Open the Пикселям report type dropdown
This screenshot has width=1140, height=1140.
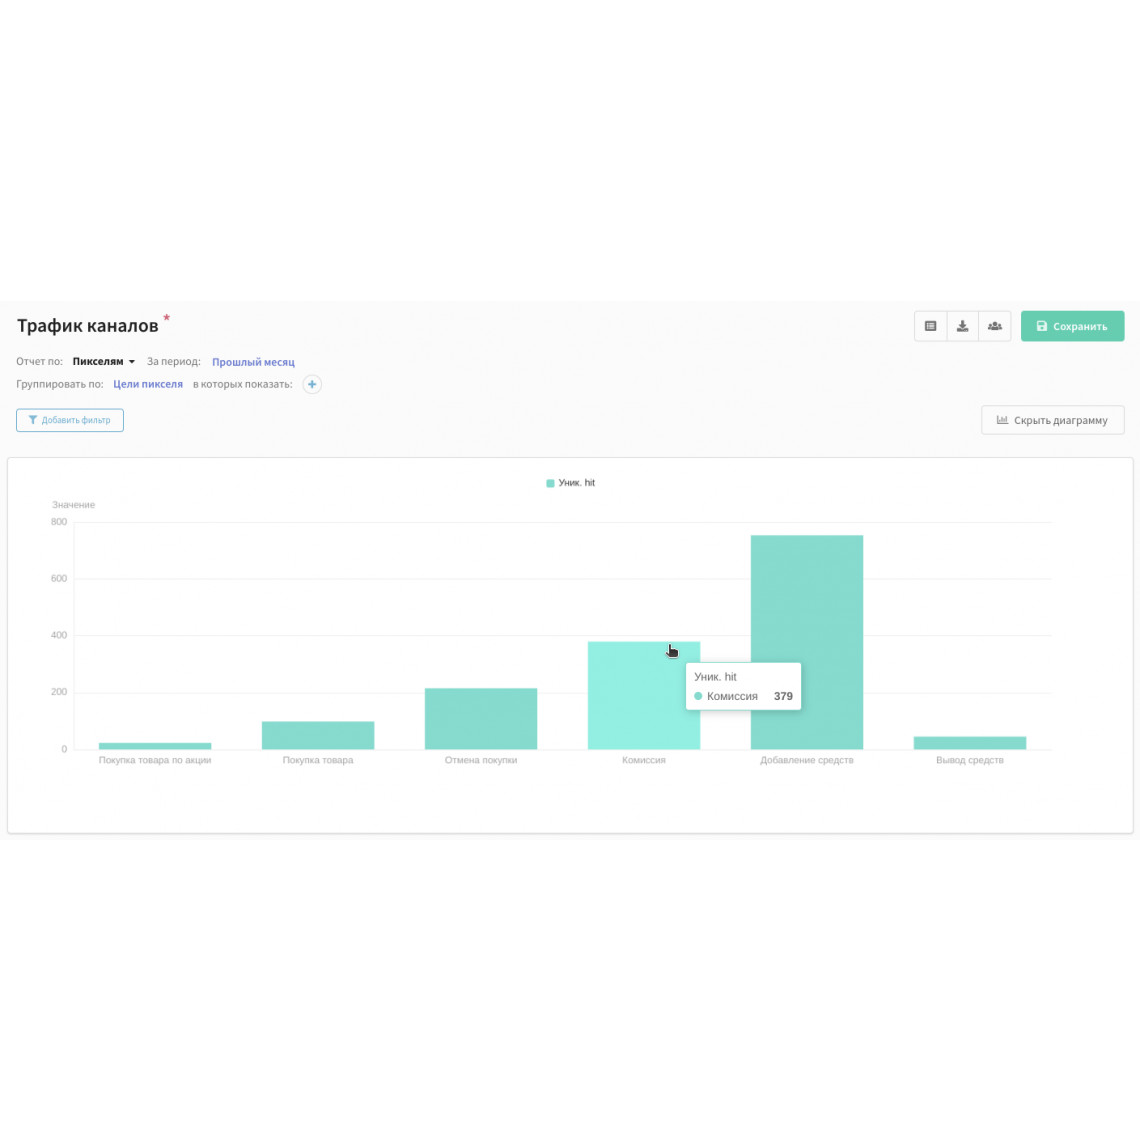(103, 361)
